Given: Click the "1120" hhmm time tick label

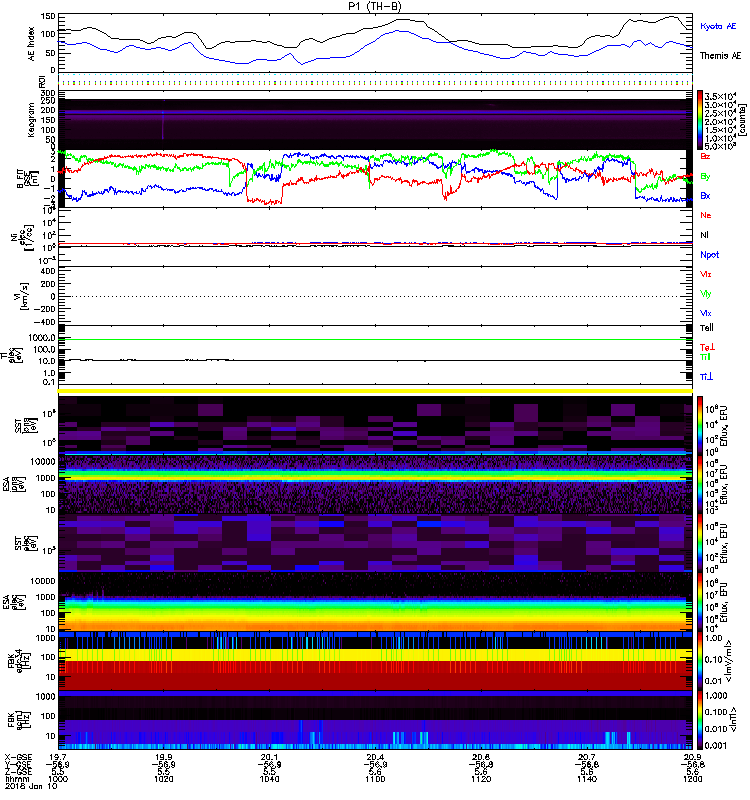Looking at the screenshot, I should point(481,779).
